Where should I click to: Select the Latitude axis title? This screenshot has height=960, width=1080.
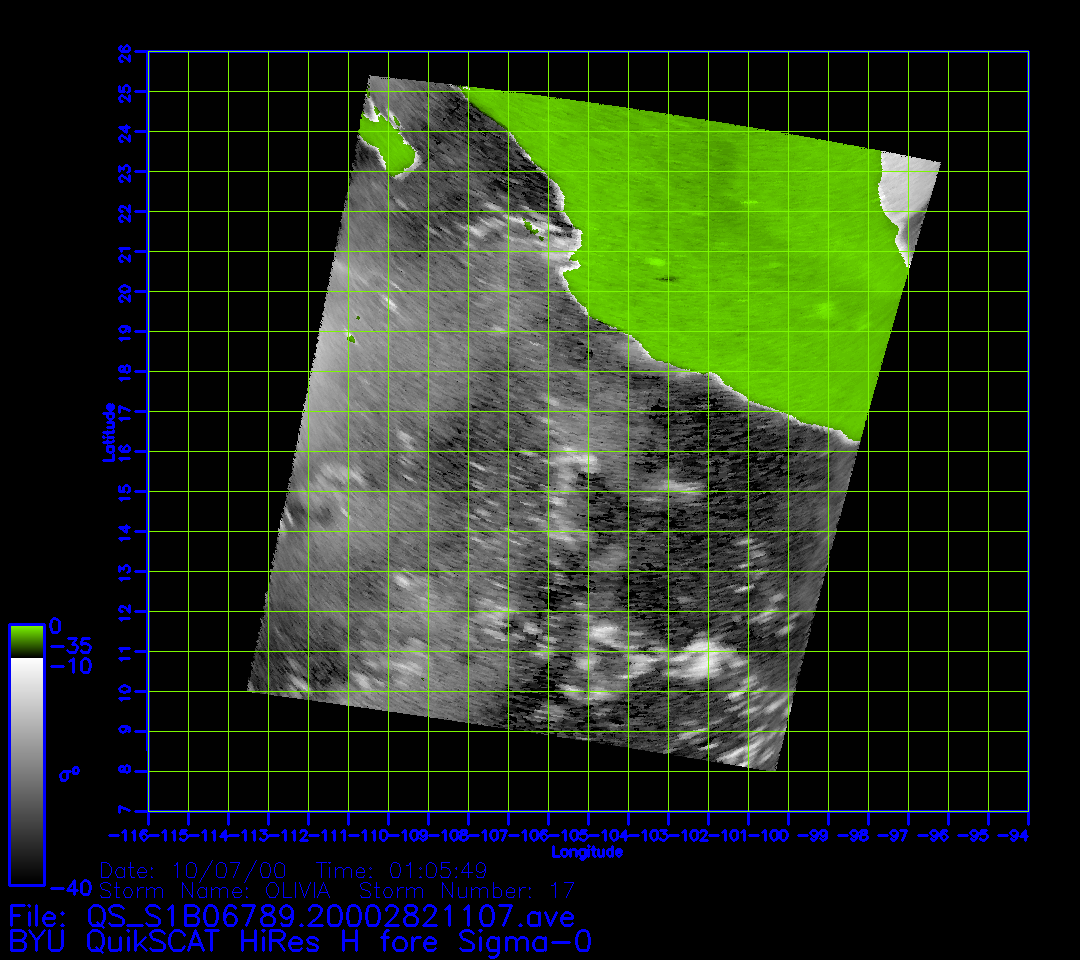105,432
